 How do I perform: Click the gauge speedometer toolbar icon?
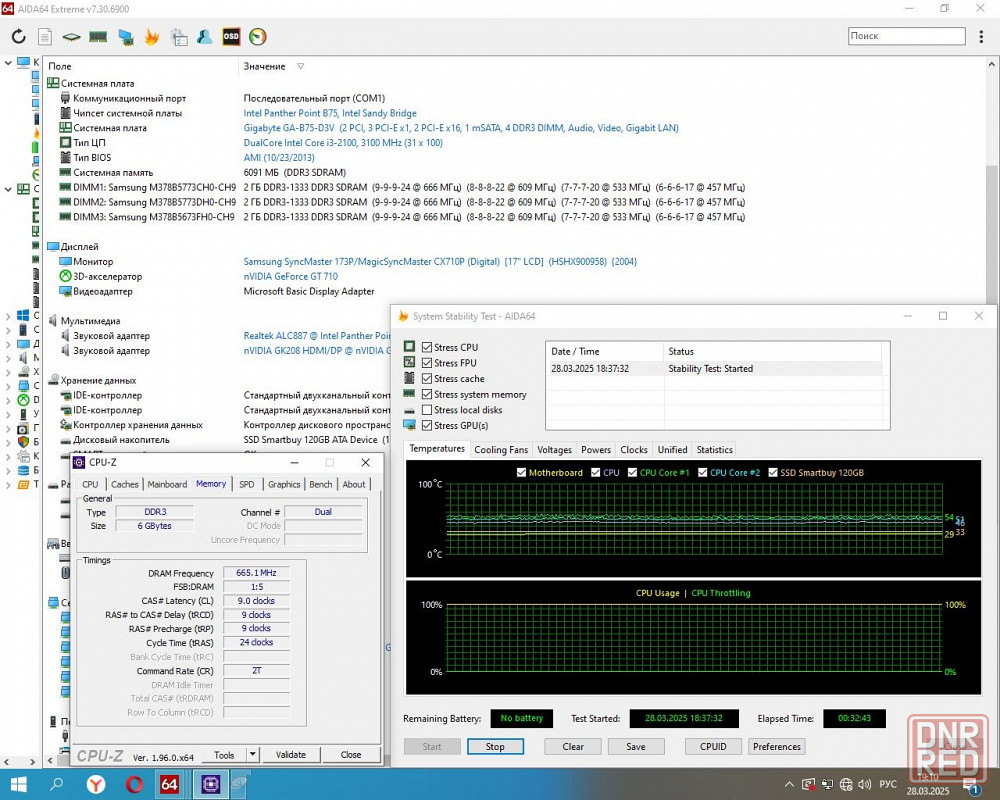click(x=258, y=36)
